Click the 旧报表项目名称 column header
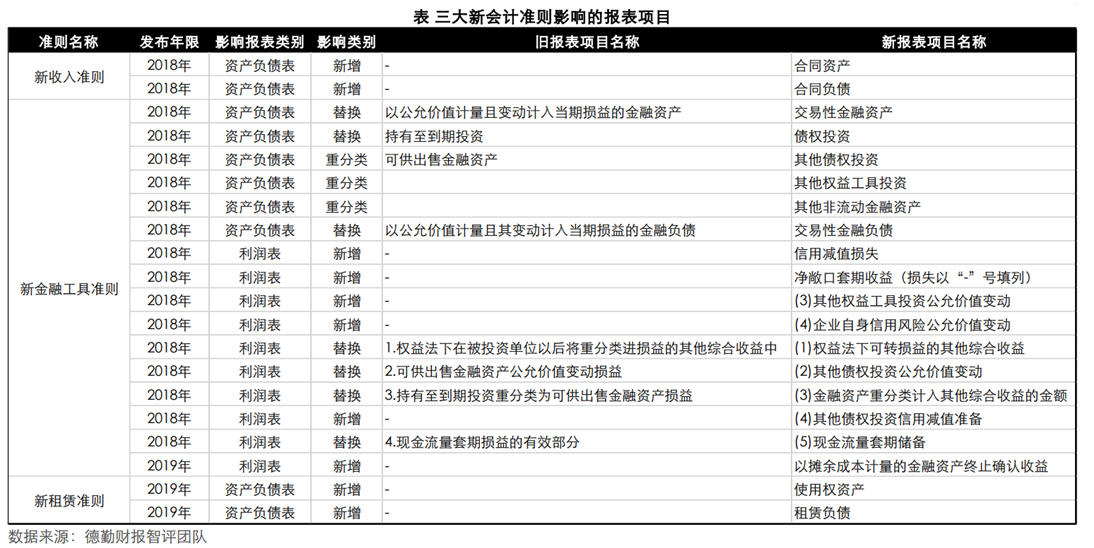Image resolution: width=1094 pixels, height=548 pixels. [x=586, y=42]
